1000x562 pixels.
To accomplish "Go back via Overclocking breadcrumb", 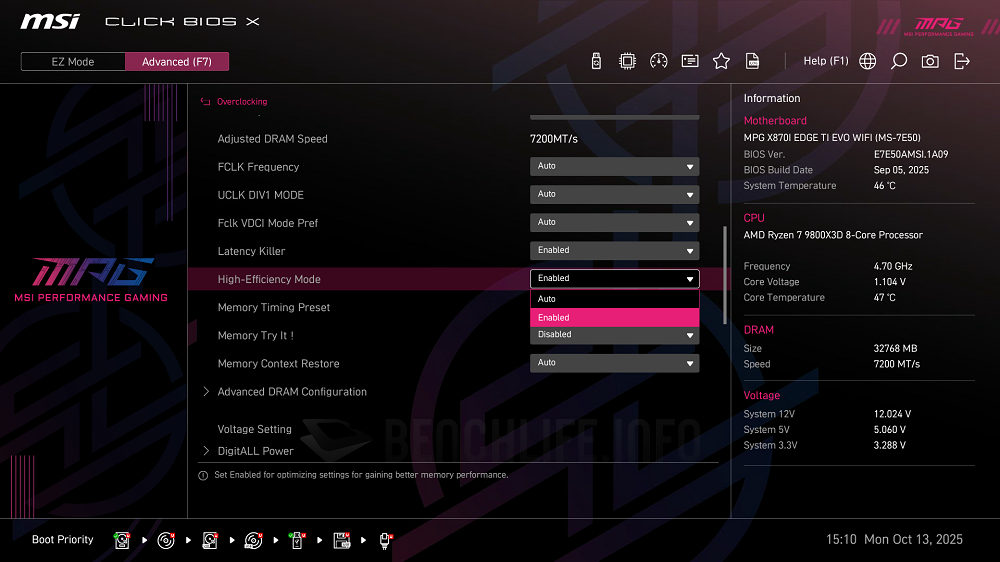I will [x=241, y=102].
